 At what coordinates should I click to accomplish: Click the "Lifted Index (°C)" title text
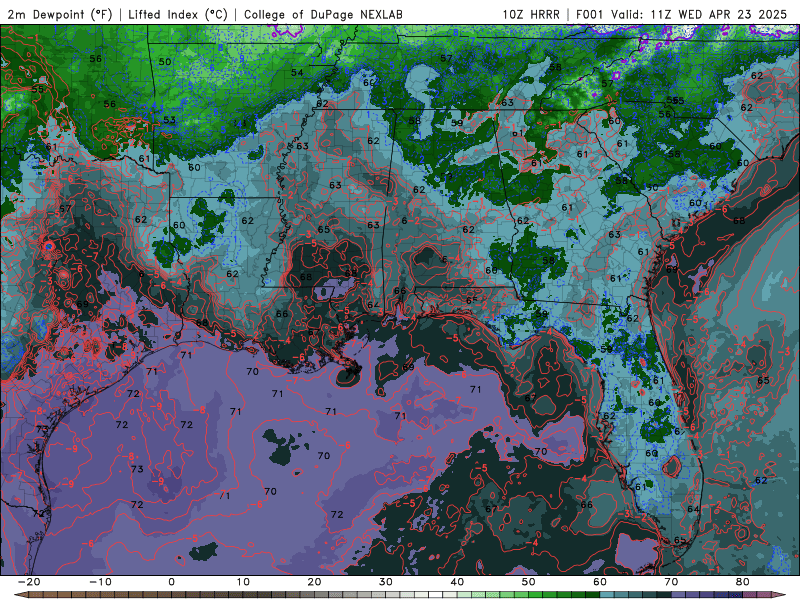(x=178, y=14)
